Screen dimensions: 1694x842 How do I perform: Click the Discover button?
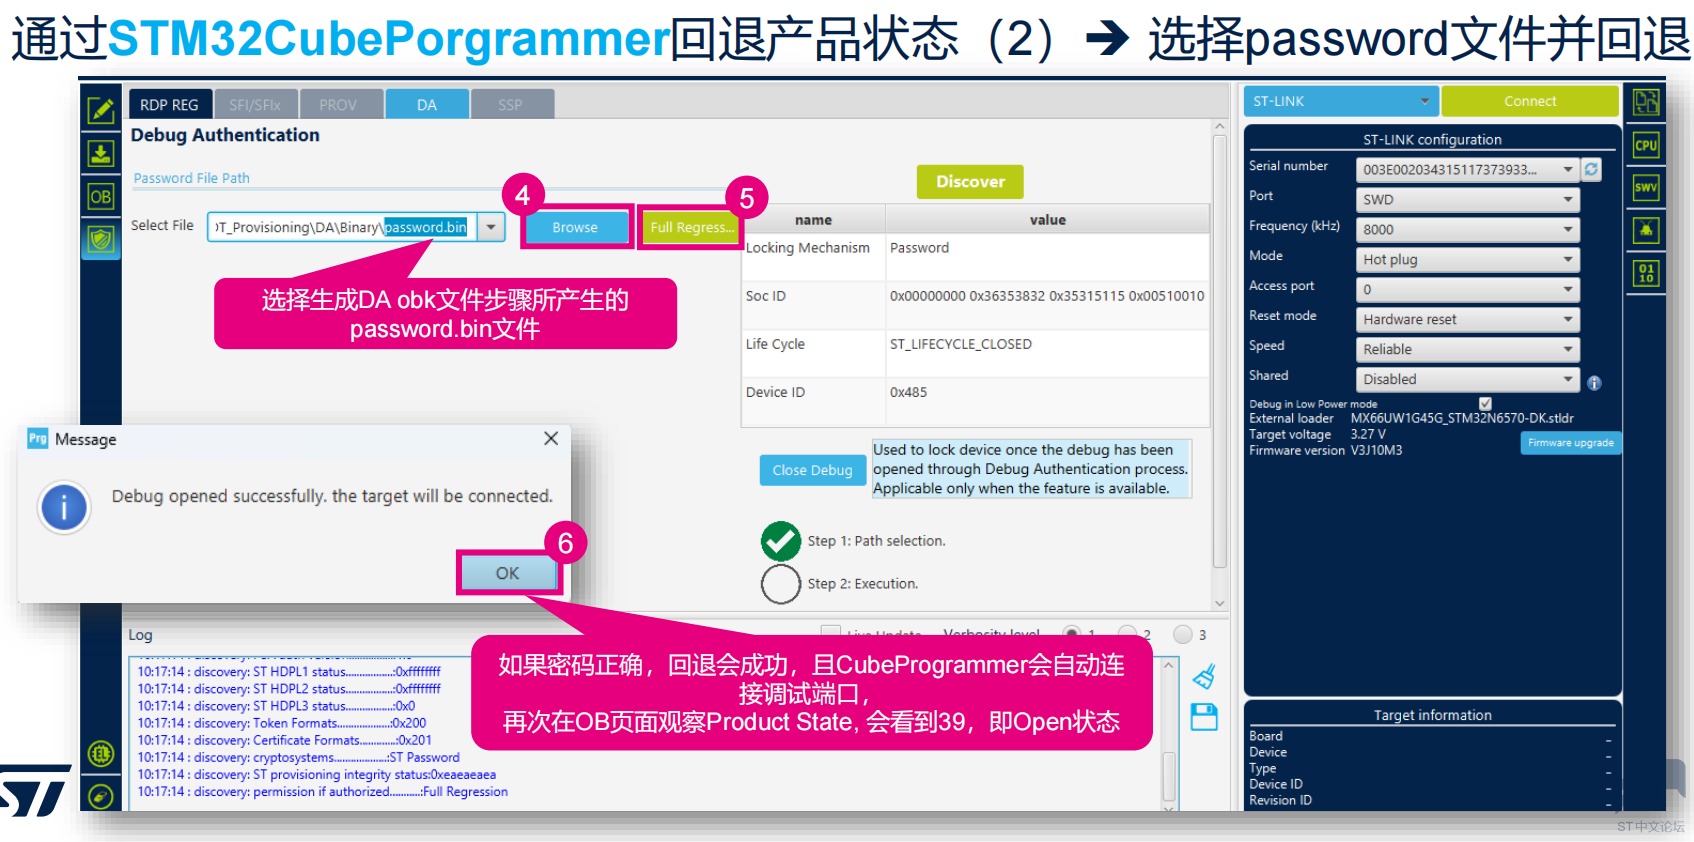970,181
